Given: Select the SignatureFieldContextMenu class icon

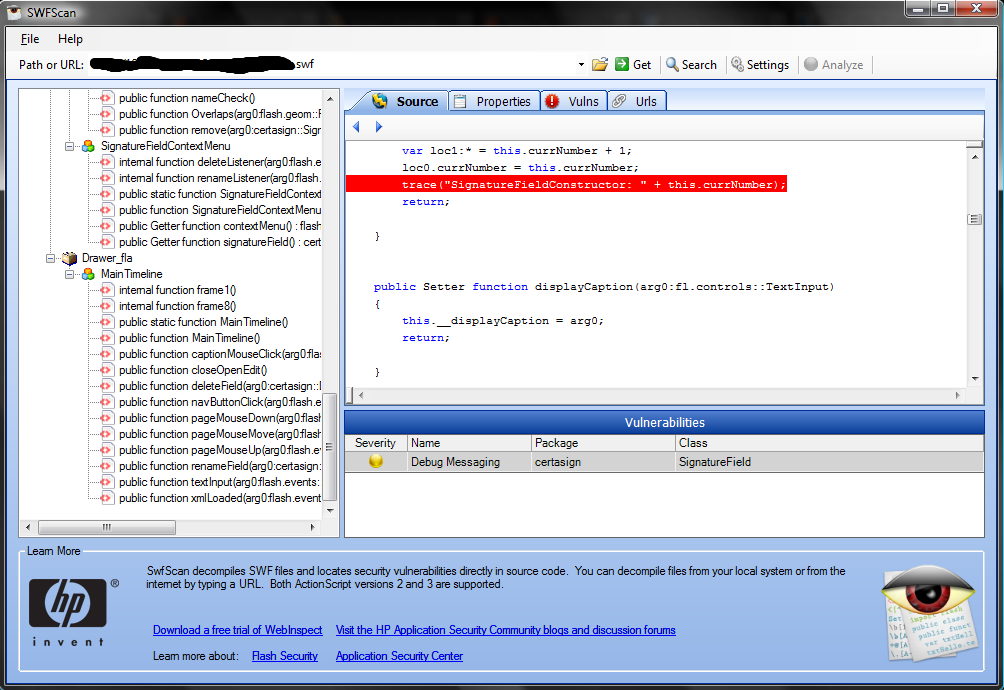Looking at the screenshot, I should tap(88, 147).
